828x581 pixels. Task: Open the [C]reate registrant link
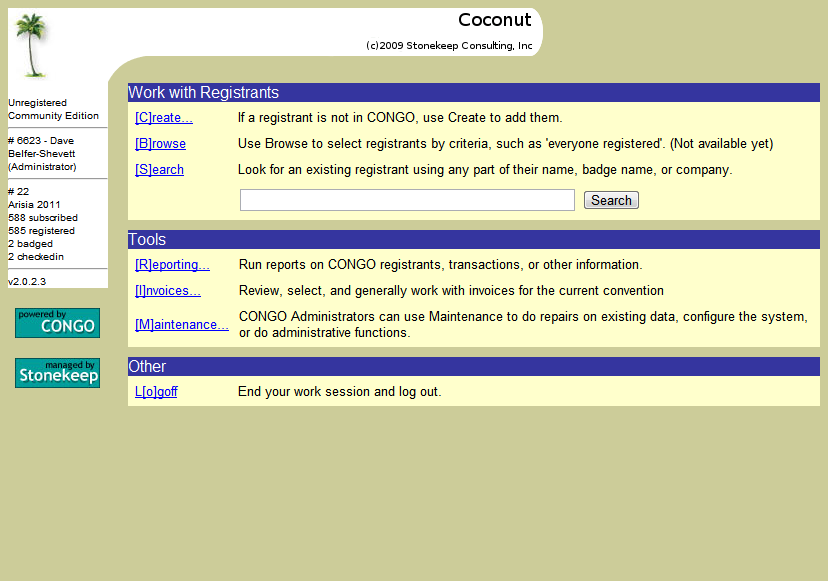click(164, 118)
